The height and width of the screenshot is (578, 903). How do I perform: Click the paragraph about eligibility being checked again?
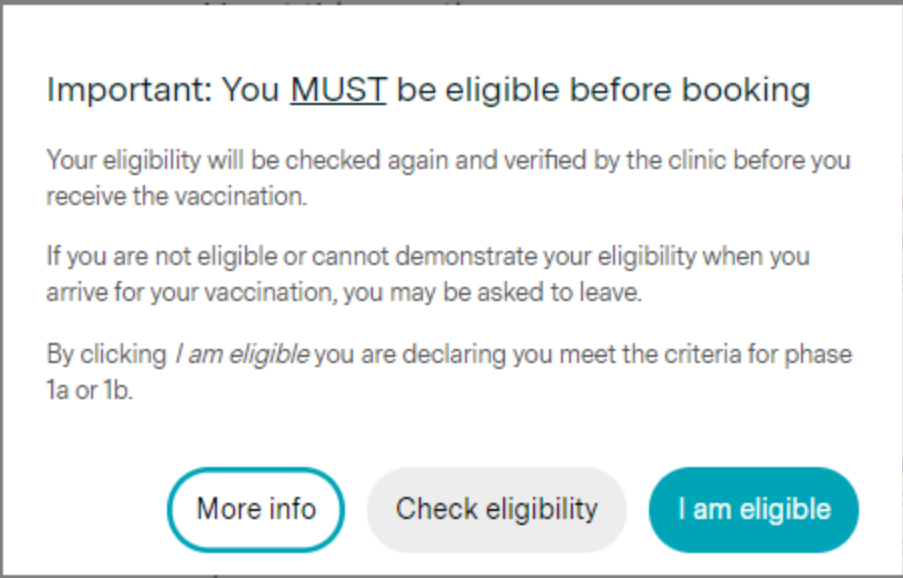[449, 178]
